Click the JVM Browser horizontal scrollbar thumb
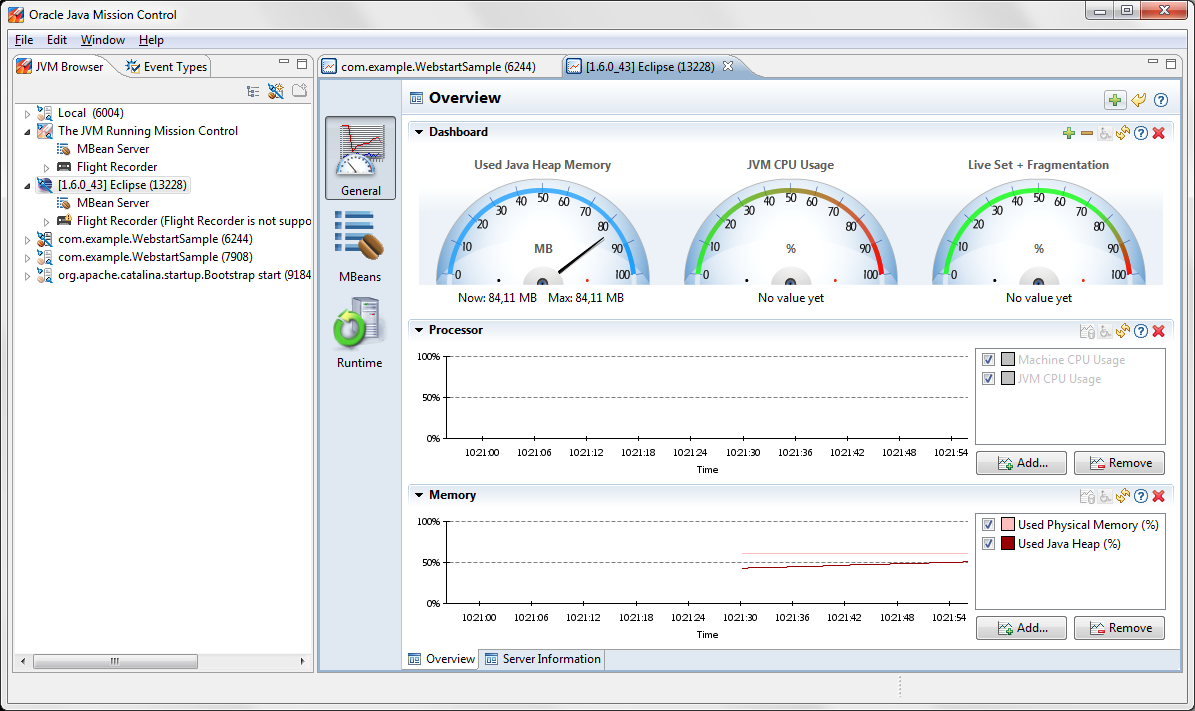The height and width of the screenshot is (711, 1195). point(115,661)
